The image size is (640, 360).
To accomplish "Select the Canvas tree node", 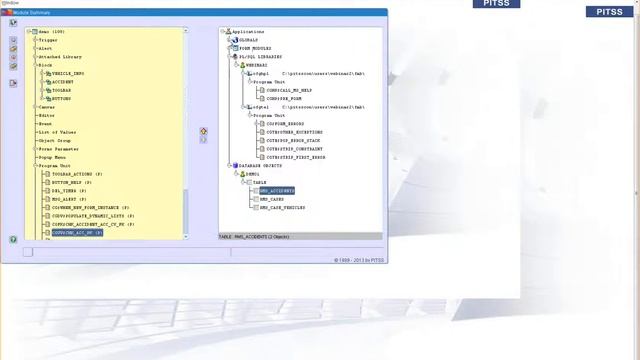I will point(47,107).
